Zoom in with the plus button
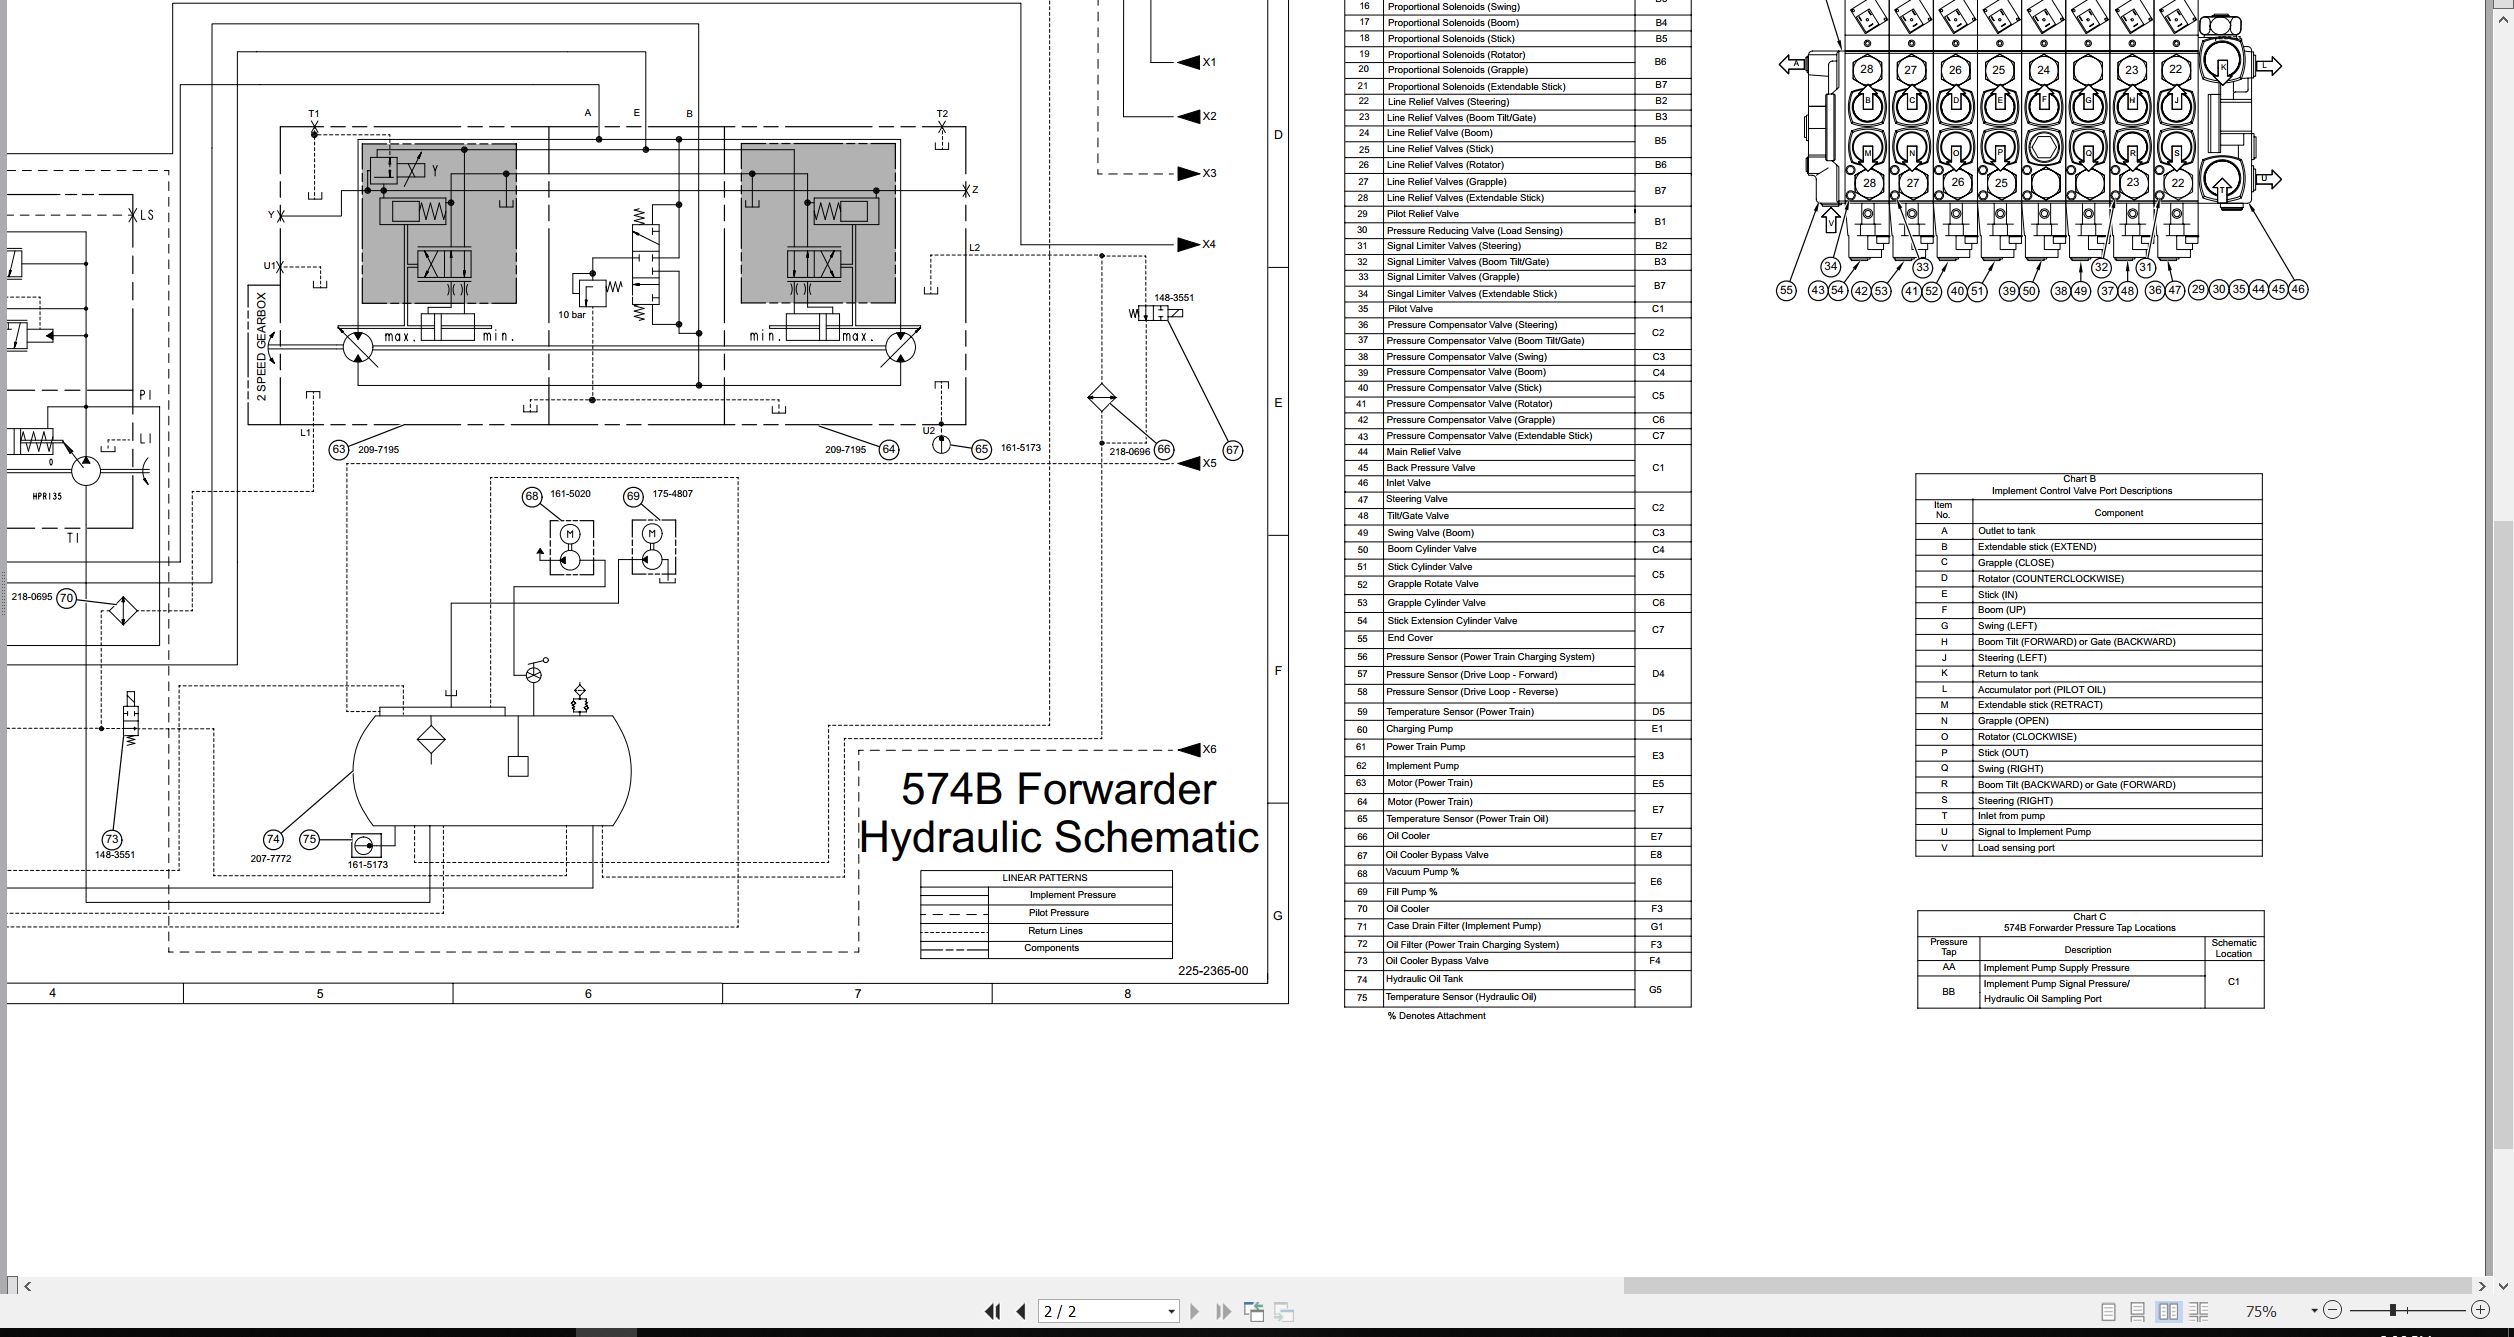 point(2480,1310)
